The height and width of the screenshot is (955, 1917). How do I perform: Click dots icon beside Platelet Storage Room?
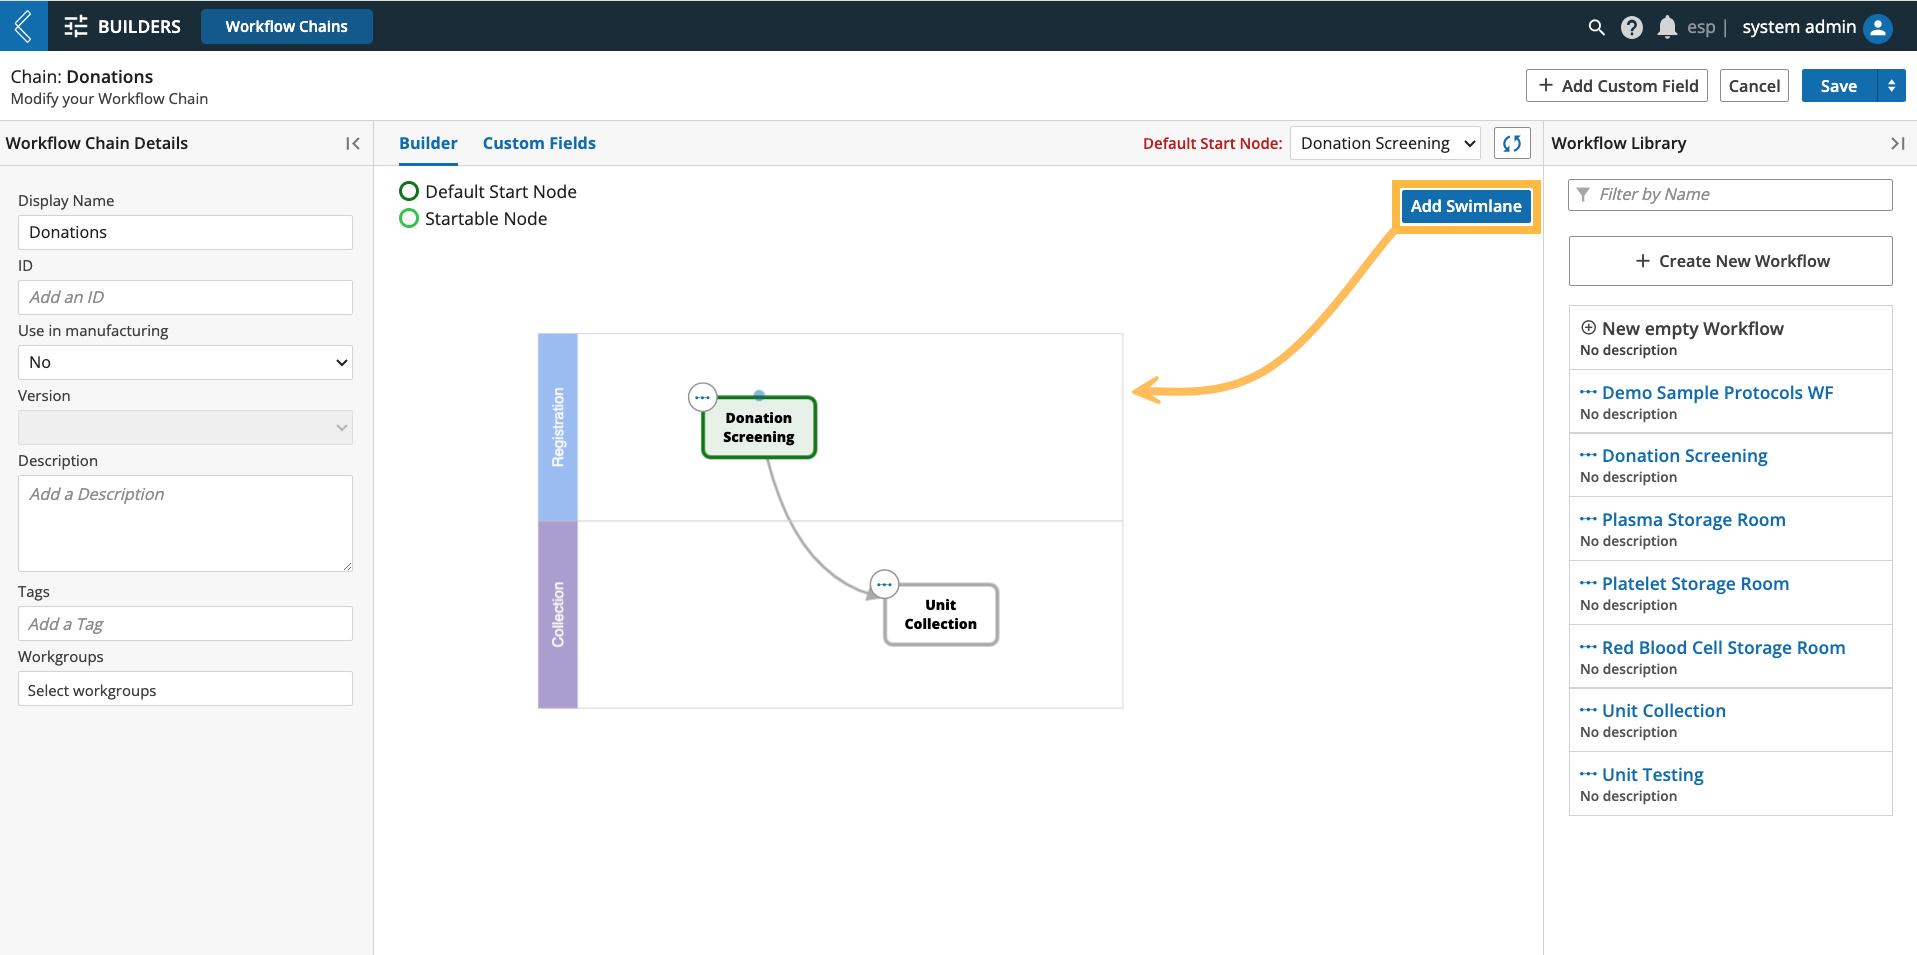(1588, 583)
